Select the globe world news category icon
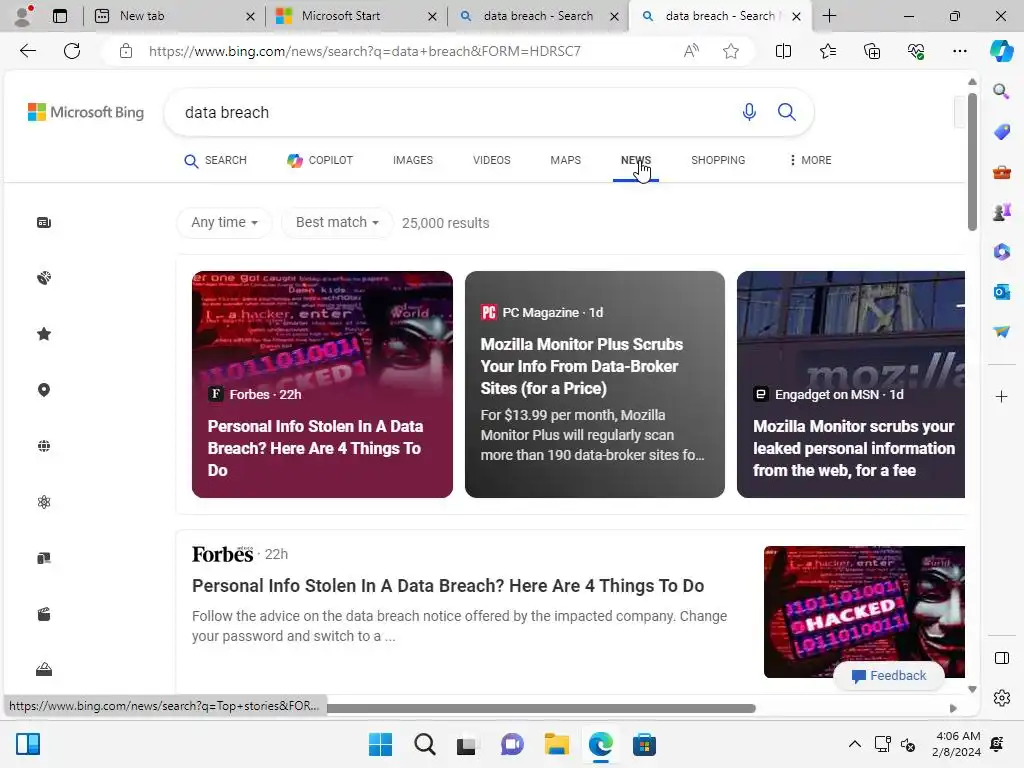This screenshot has width=1024, height=768. coord(44,446)
